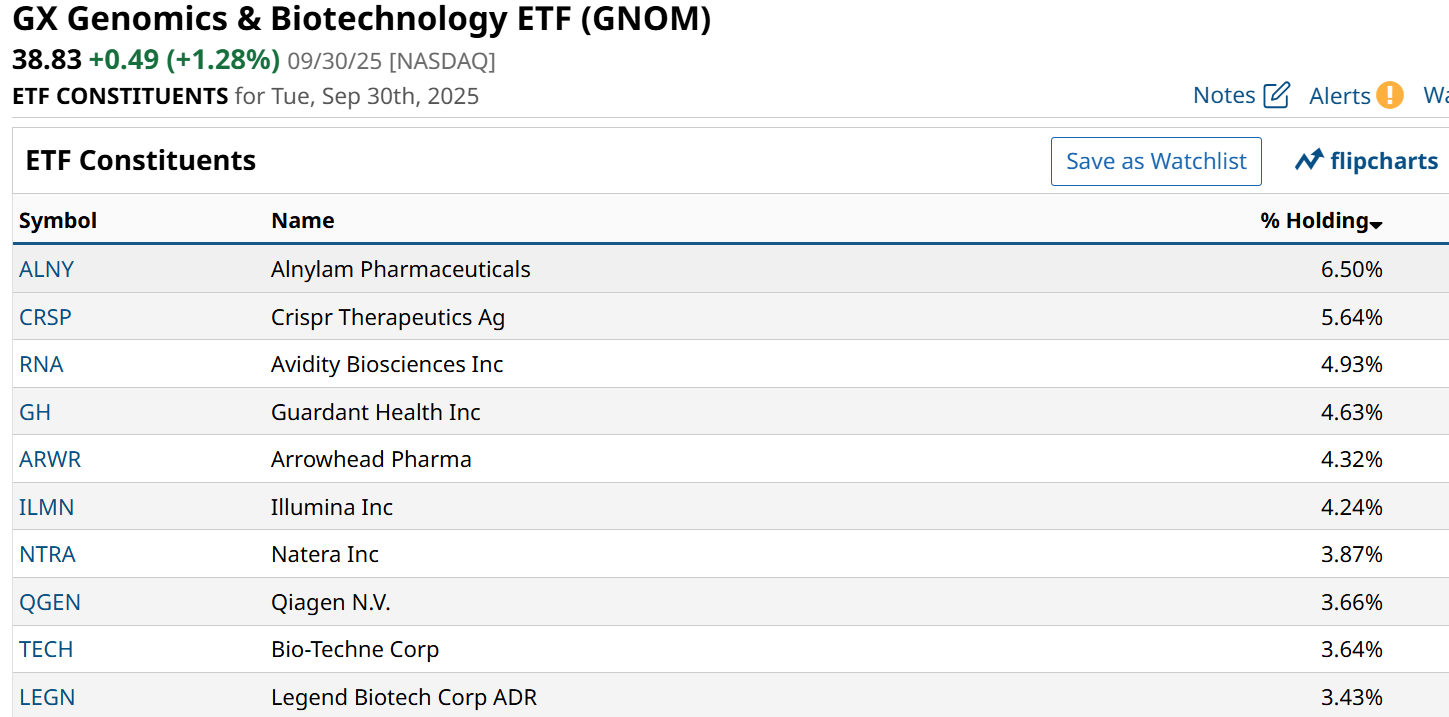
Task: Sort table by Symbol column header
Action: [x=58, y=220]
